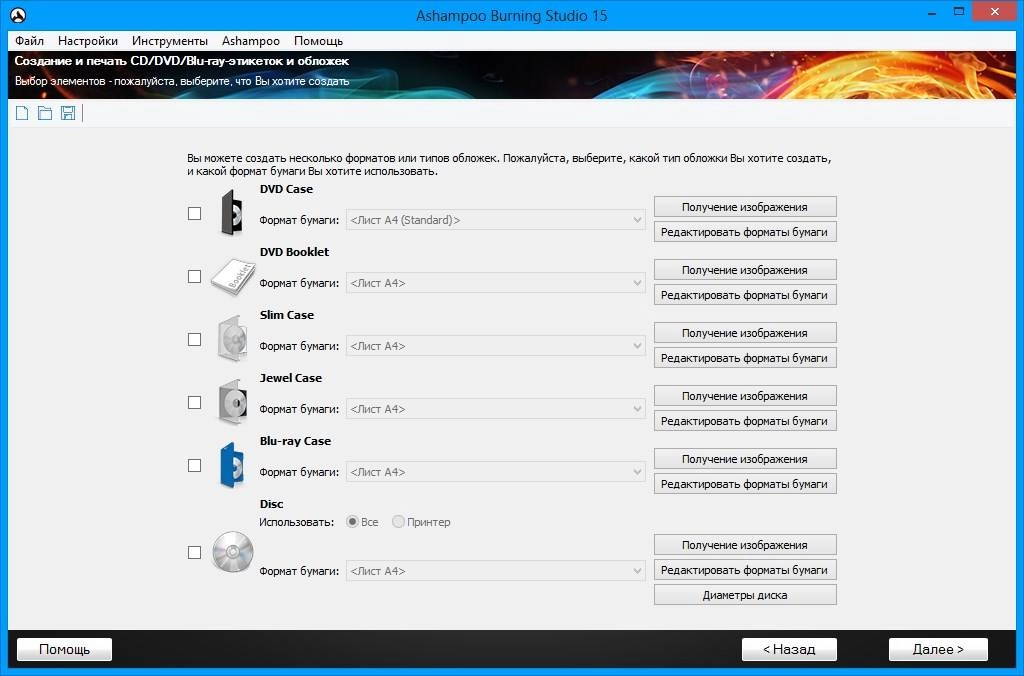Click Получение изображения for DVD Case
This screenshot has height=676, width=1024.
click(745, 207)
